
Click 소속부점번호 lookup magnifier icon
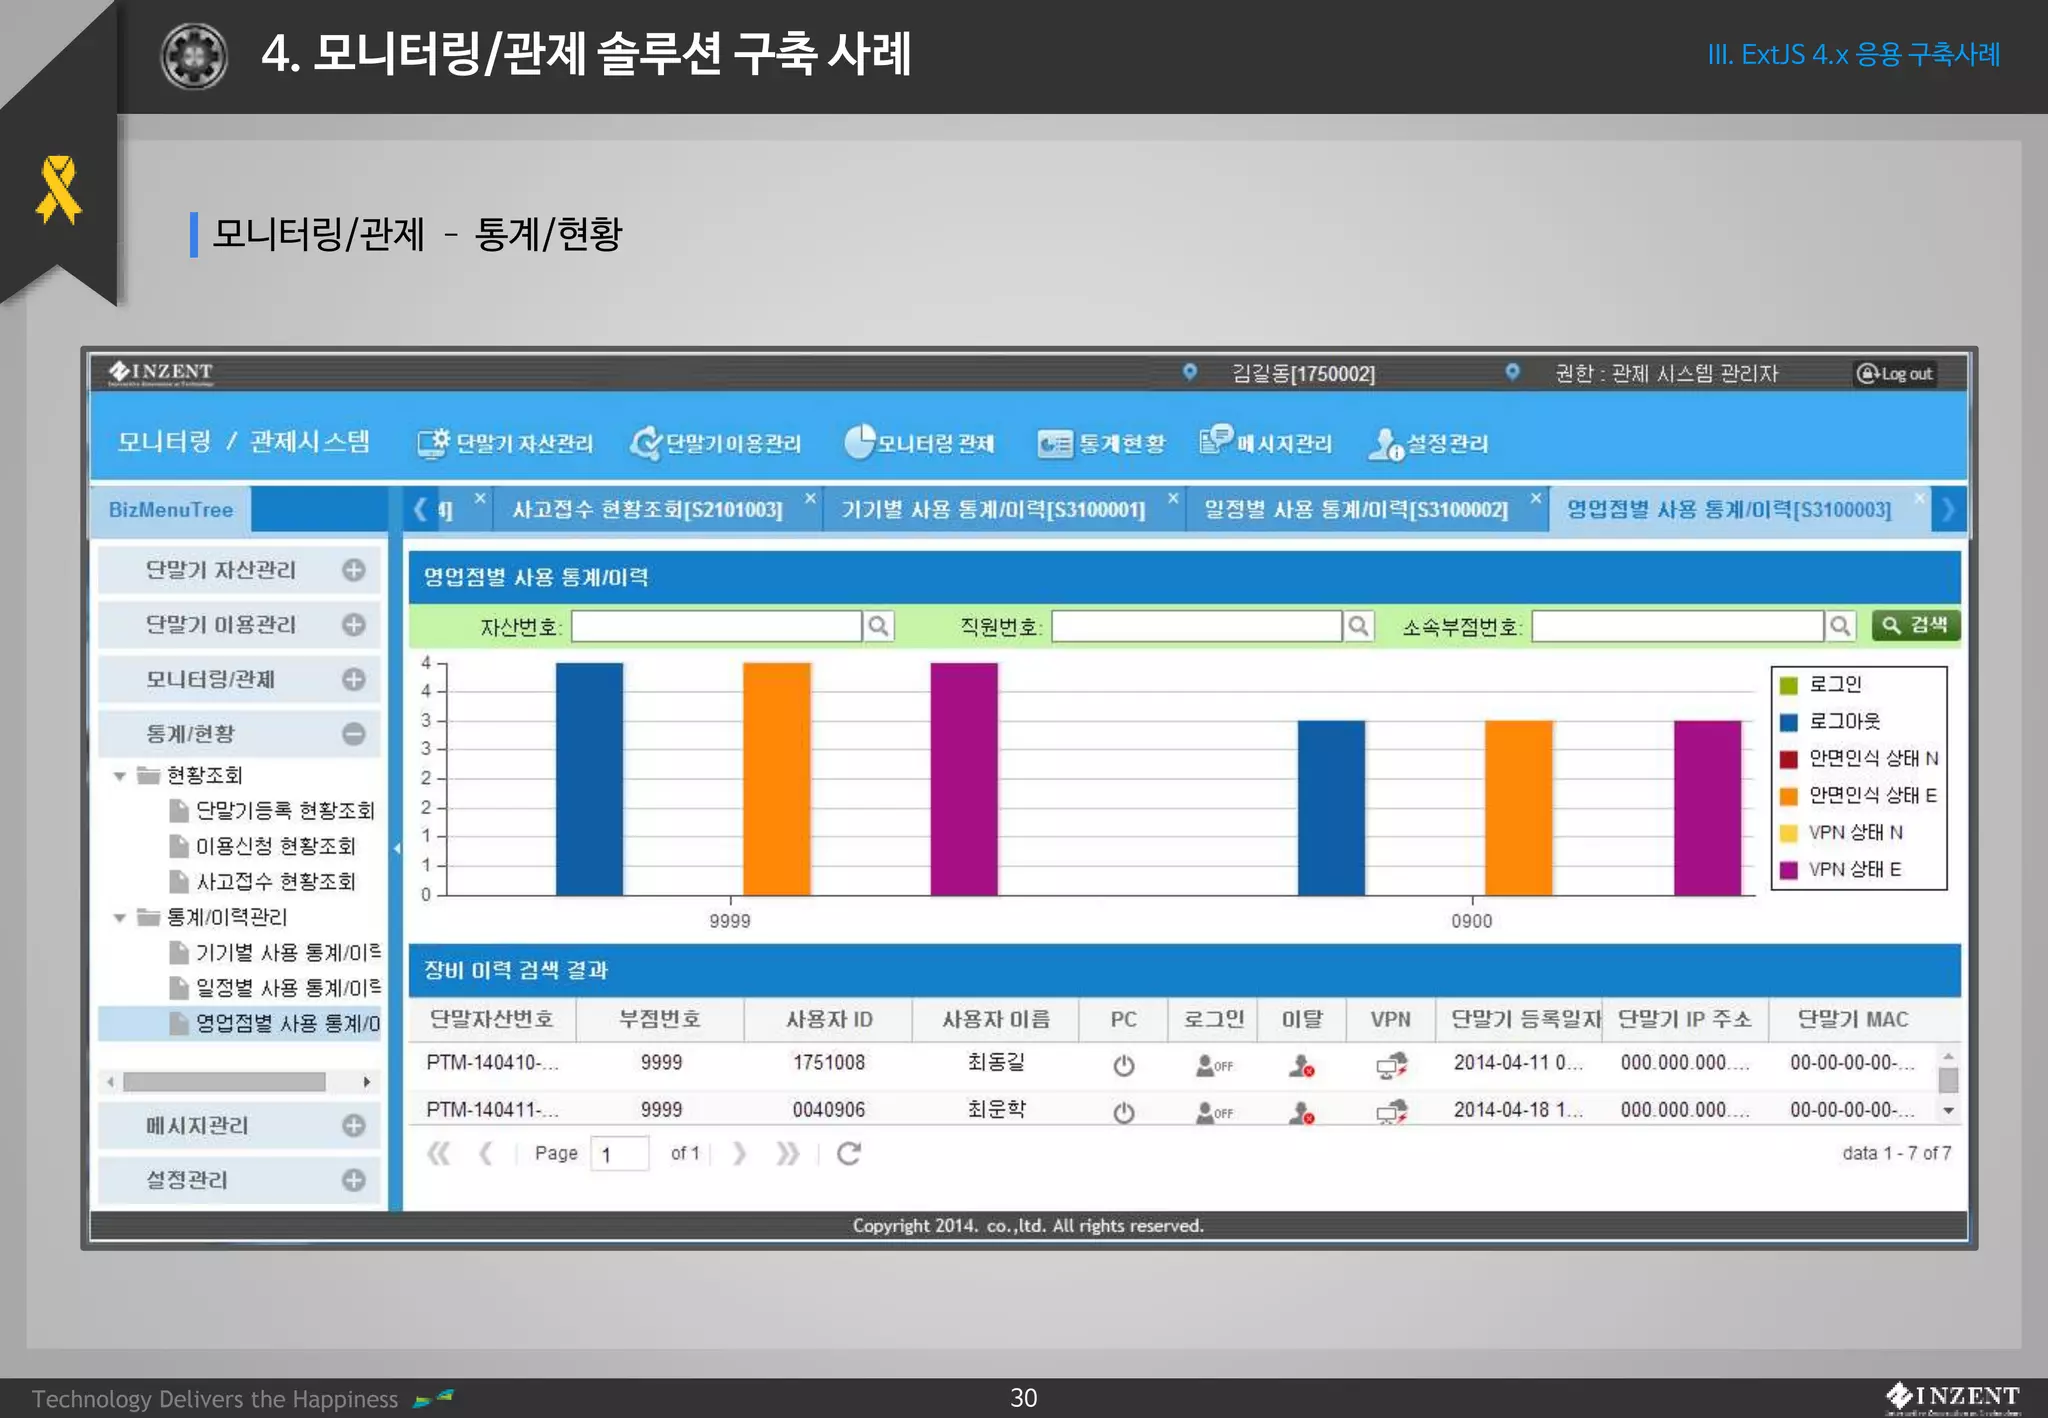point(1840,627)
